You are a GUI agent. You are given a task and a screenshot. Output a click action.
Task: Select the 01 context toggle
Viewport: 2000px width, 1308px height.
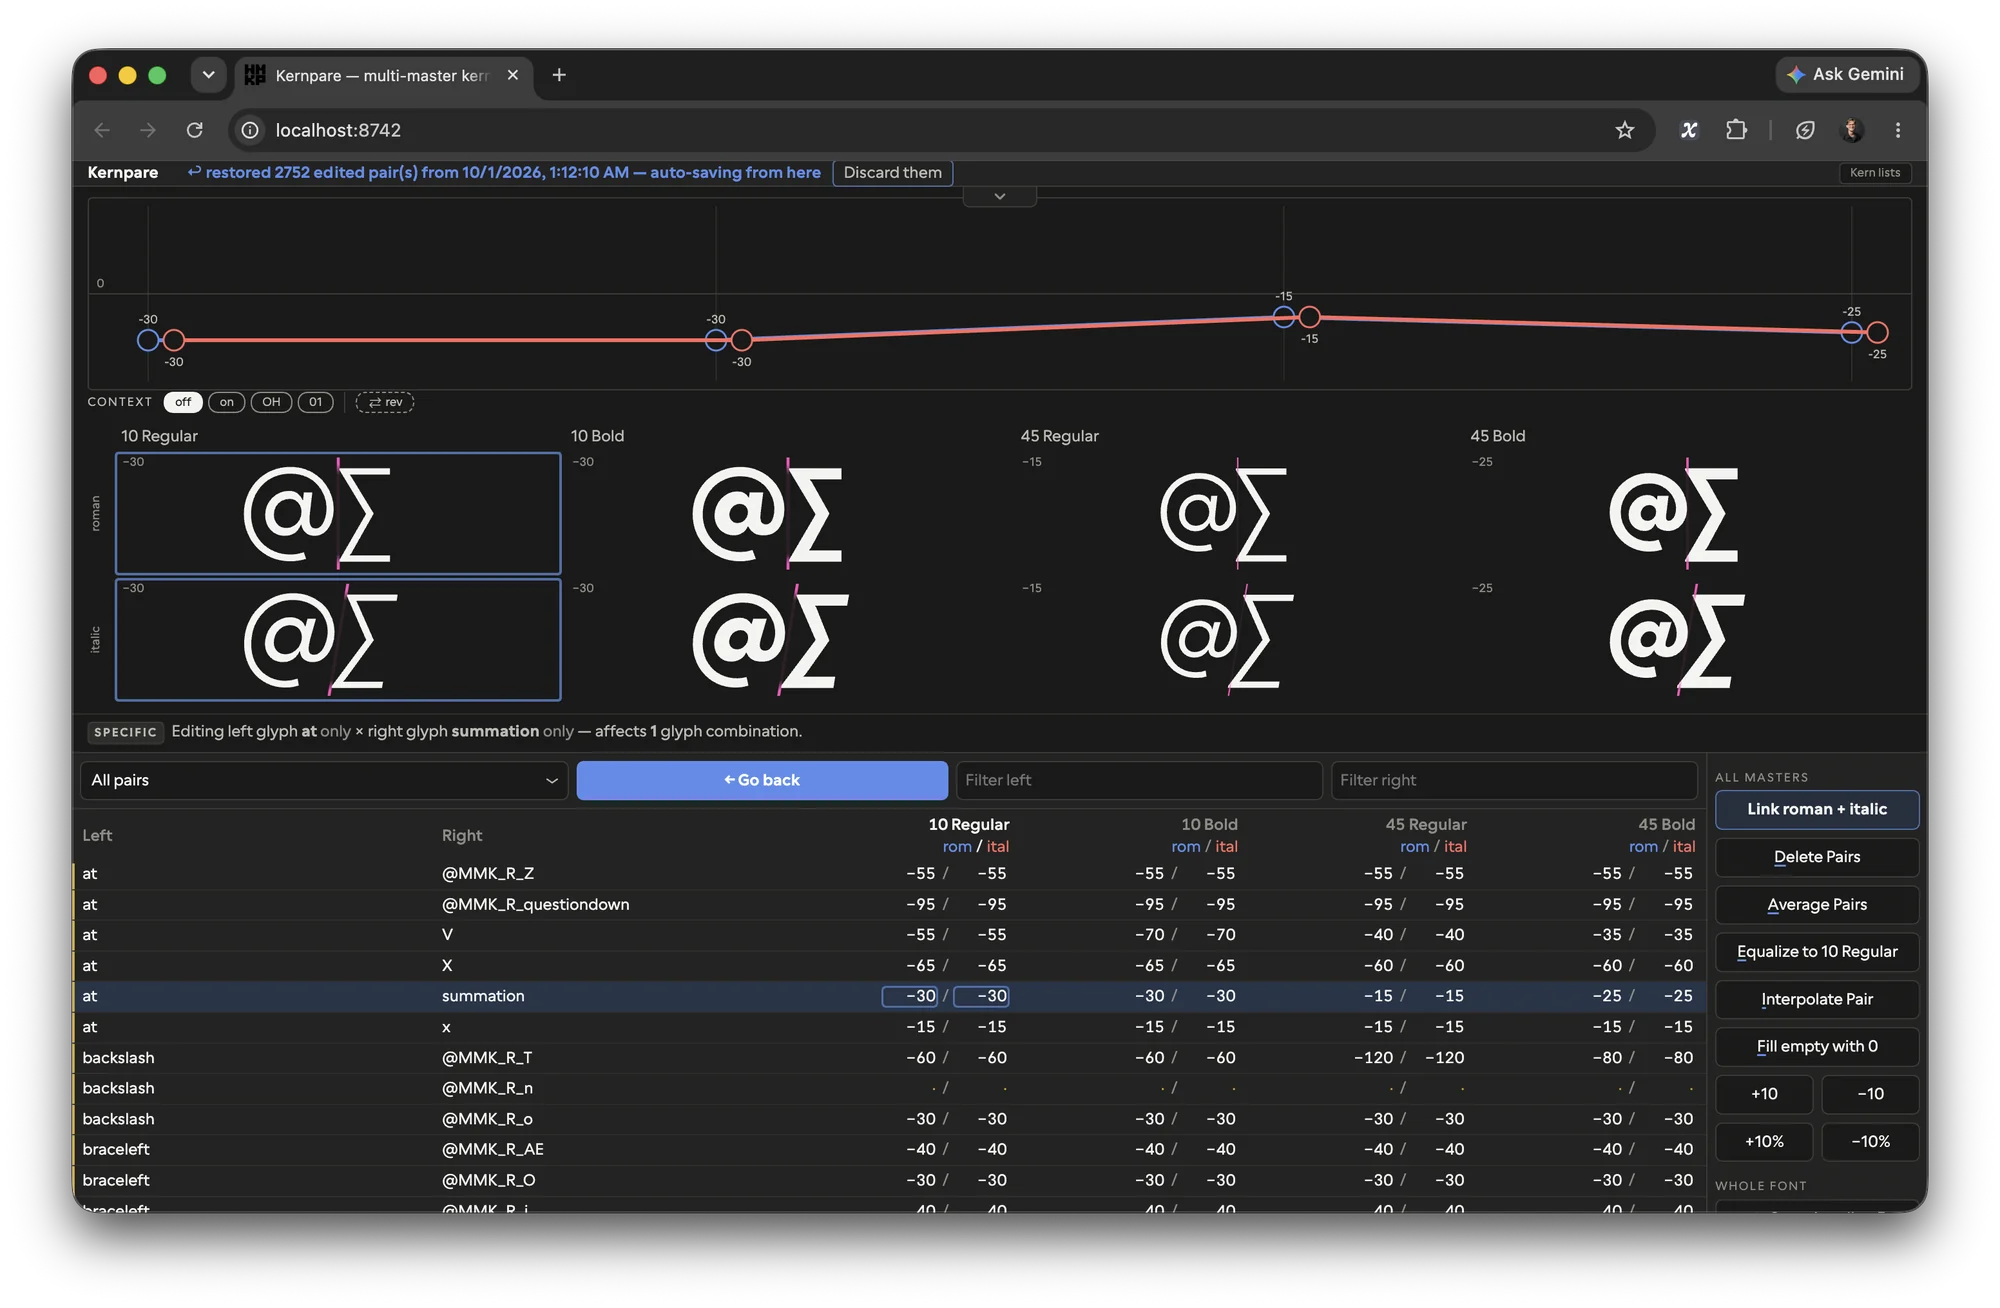316,402
